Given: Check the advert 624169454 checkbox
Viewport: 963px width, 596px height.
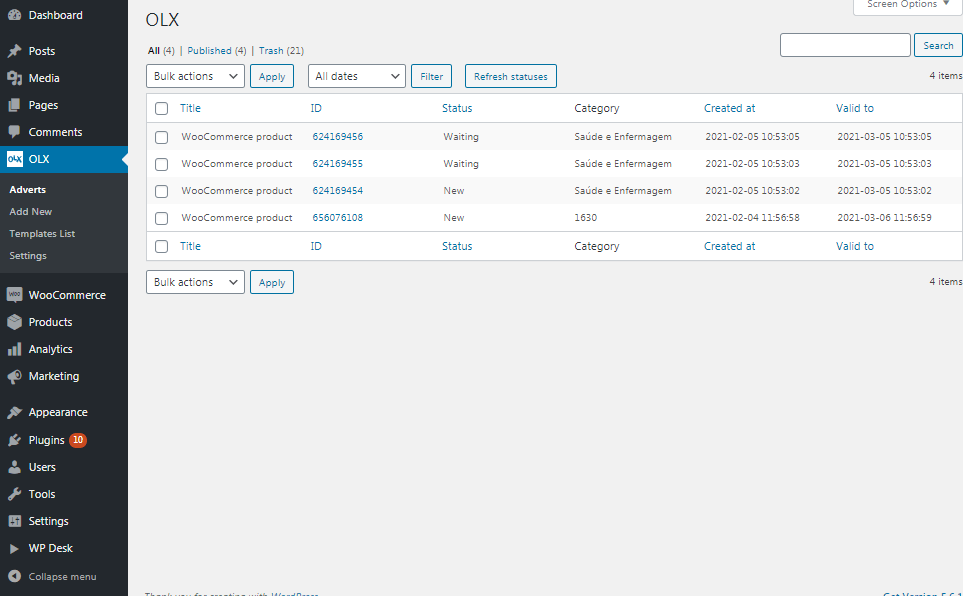Looking at the screenshot, I should pos(162,191).
